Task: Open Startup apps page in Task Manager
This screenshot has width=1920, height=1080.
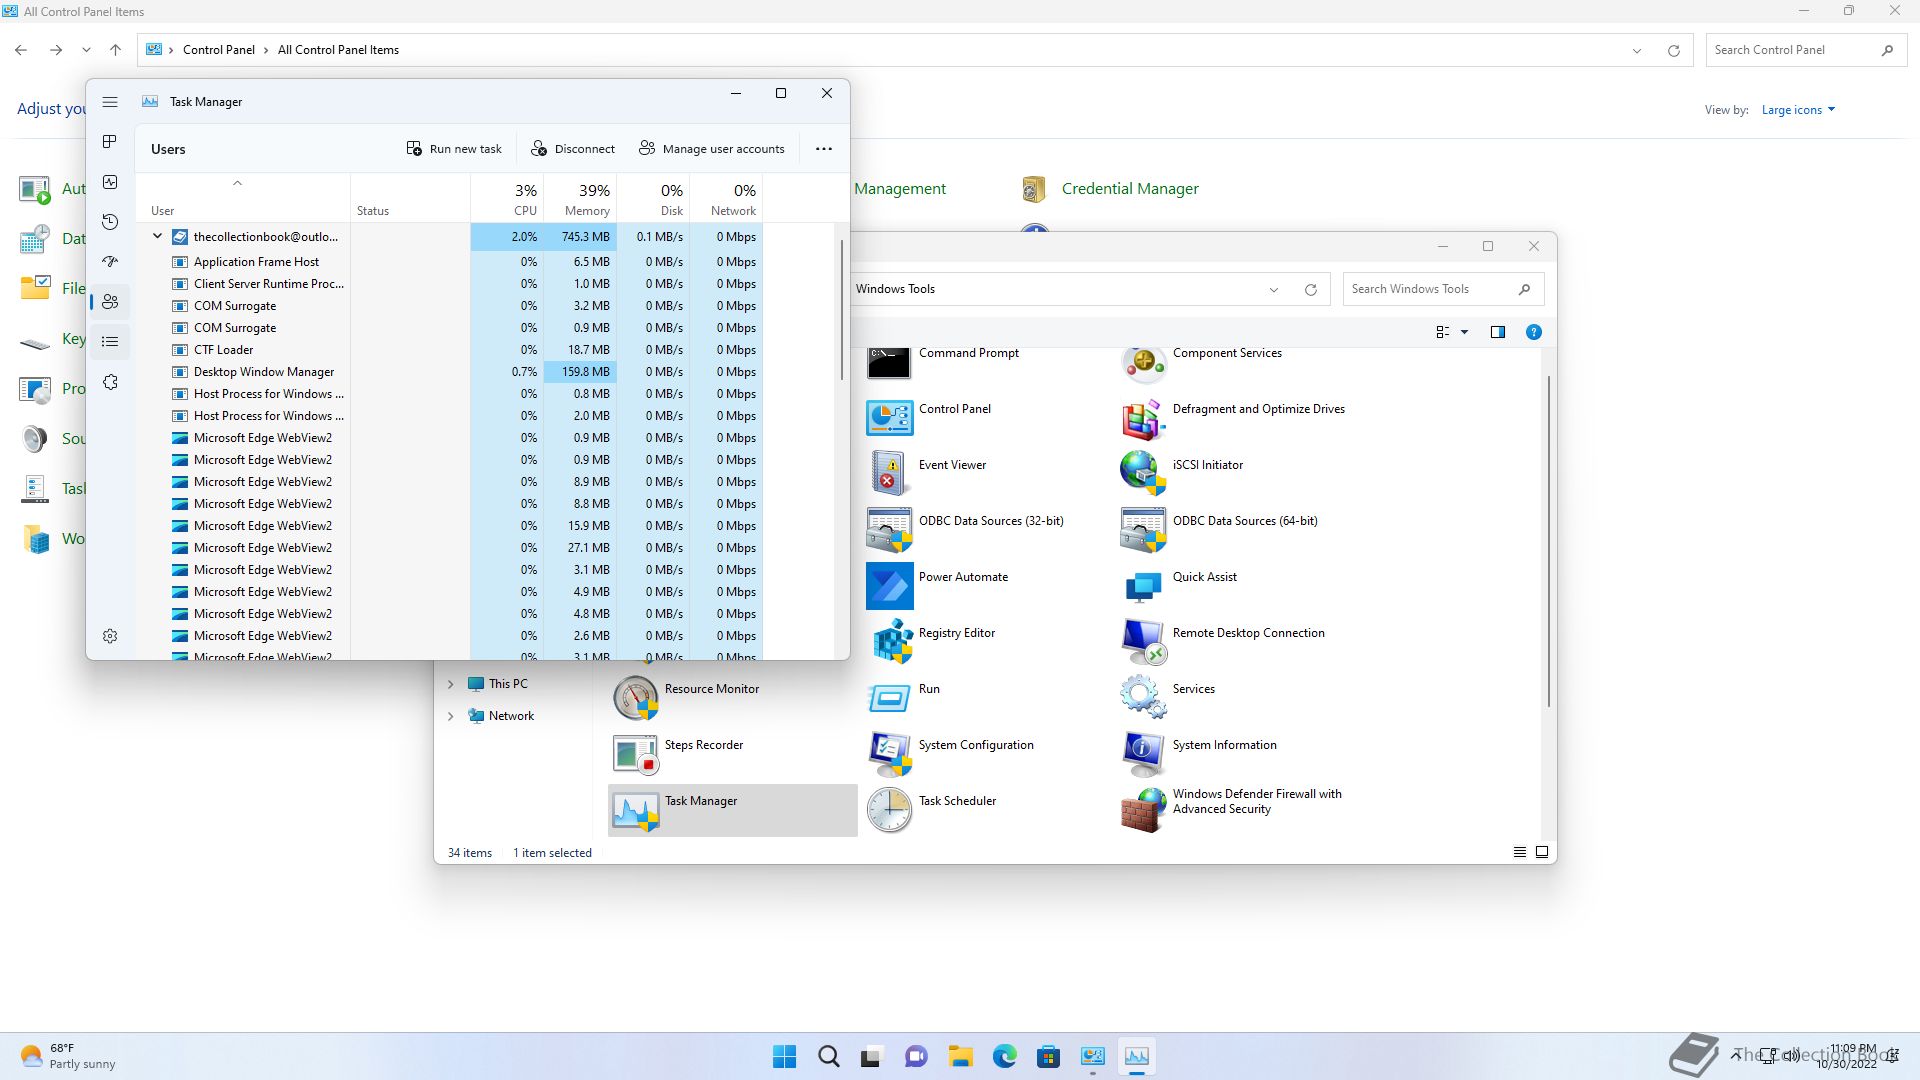Action: [110, 262]
